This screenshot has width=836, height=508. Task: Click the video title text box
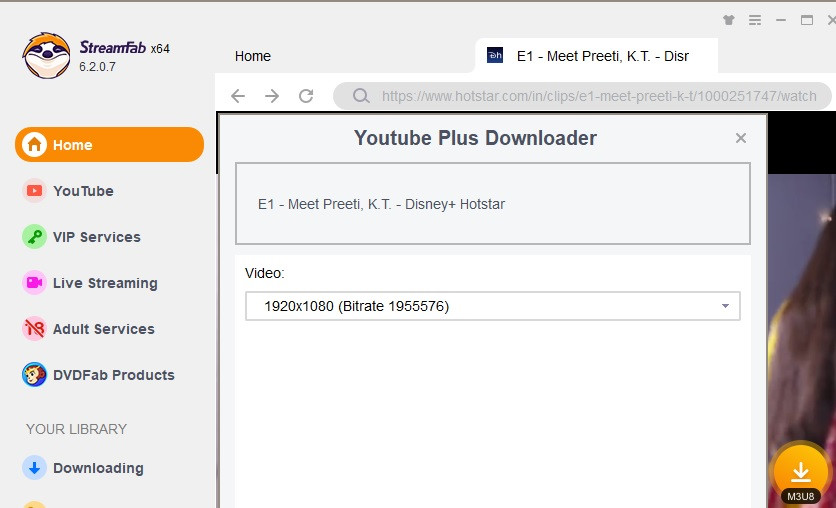492,204
